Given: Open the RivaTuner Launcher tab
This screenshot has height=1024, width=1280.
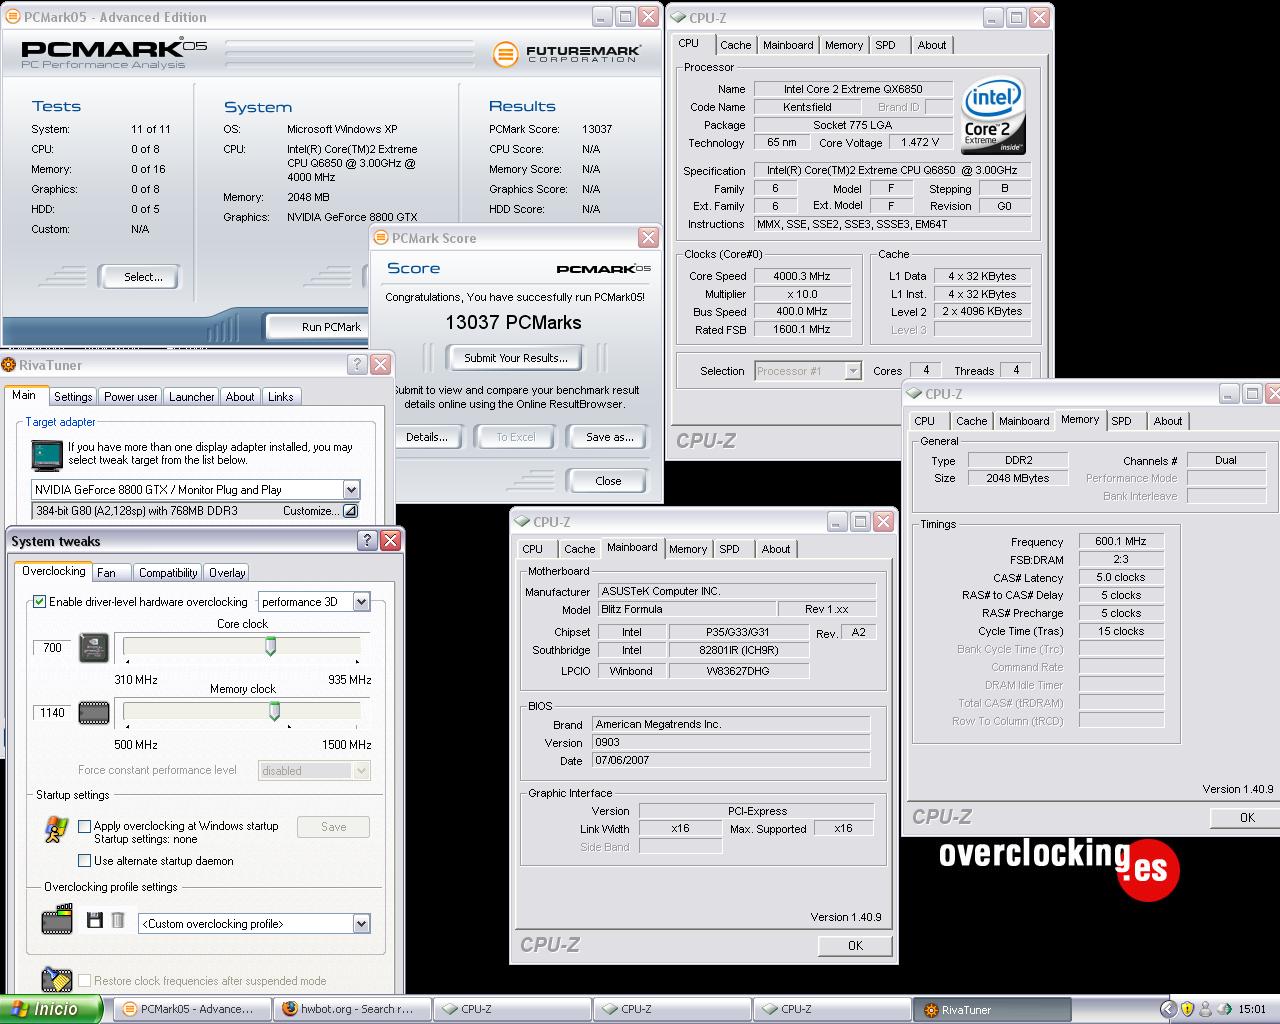Looking at the screenshot, I should coord(192,397).
